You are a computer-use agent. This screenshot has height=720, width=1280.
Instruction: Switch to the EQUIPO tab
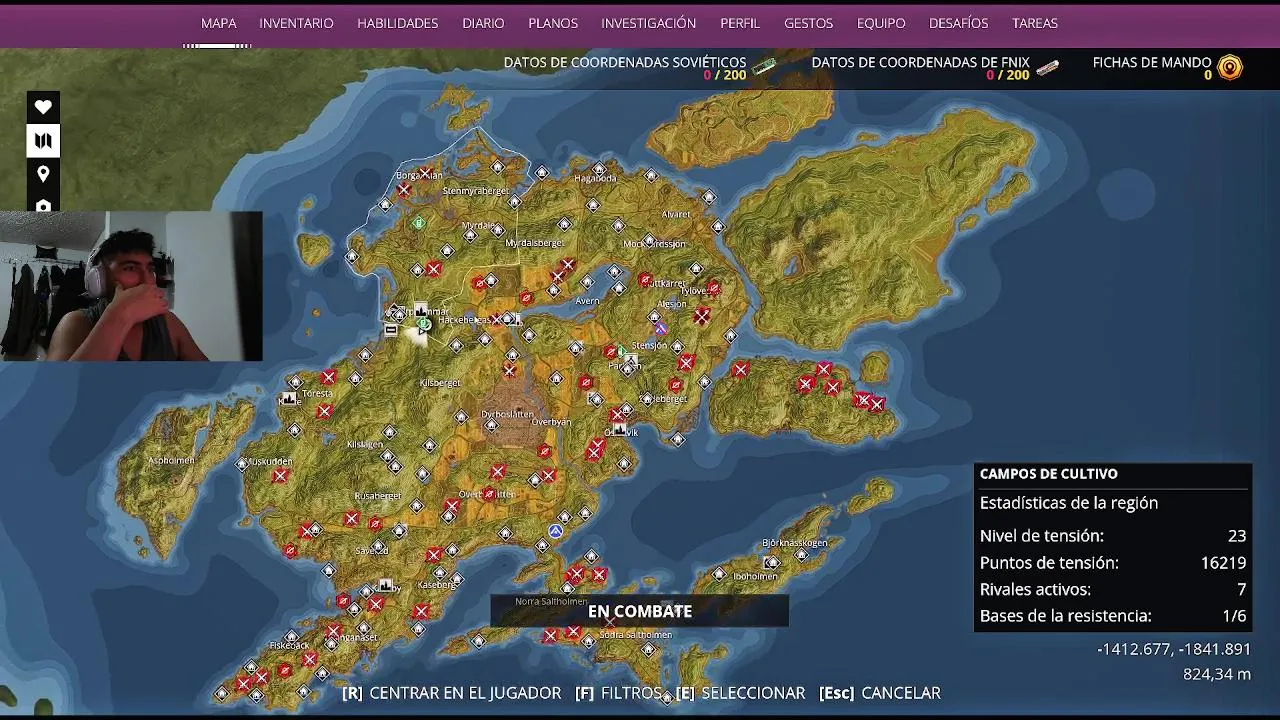coord(881,23)
